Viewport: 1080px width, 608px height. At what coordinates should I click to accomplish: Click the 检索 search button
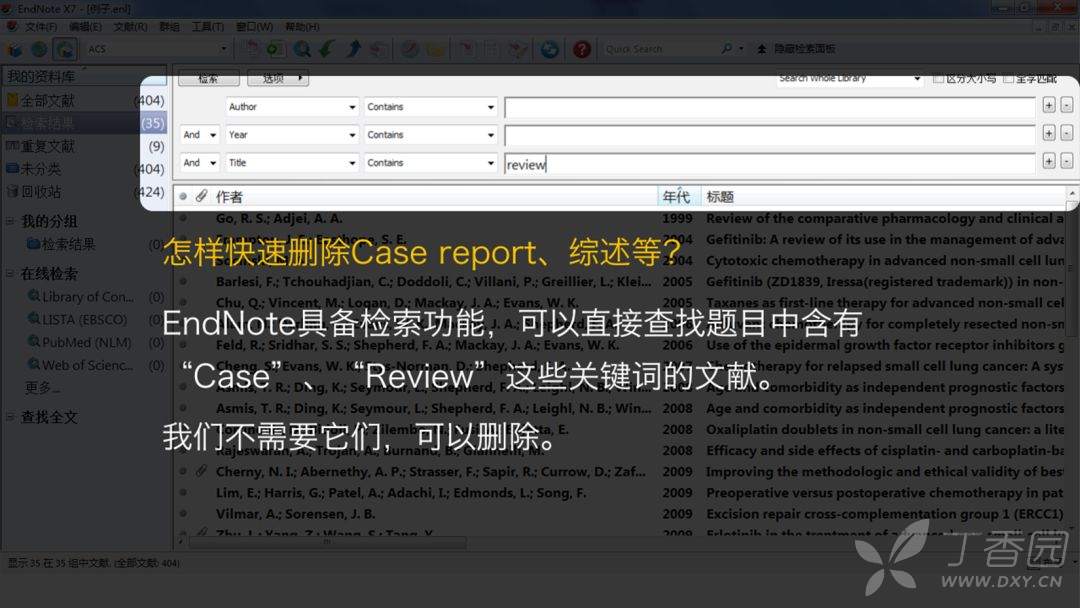click(209, 79)
